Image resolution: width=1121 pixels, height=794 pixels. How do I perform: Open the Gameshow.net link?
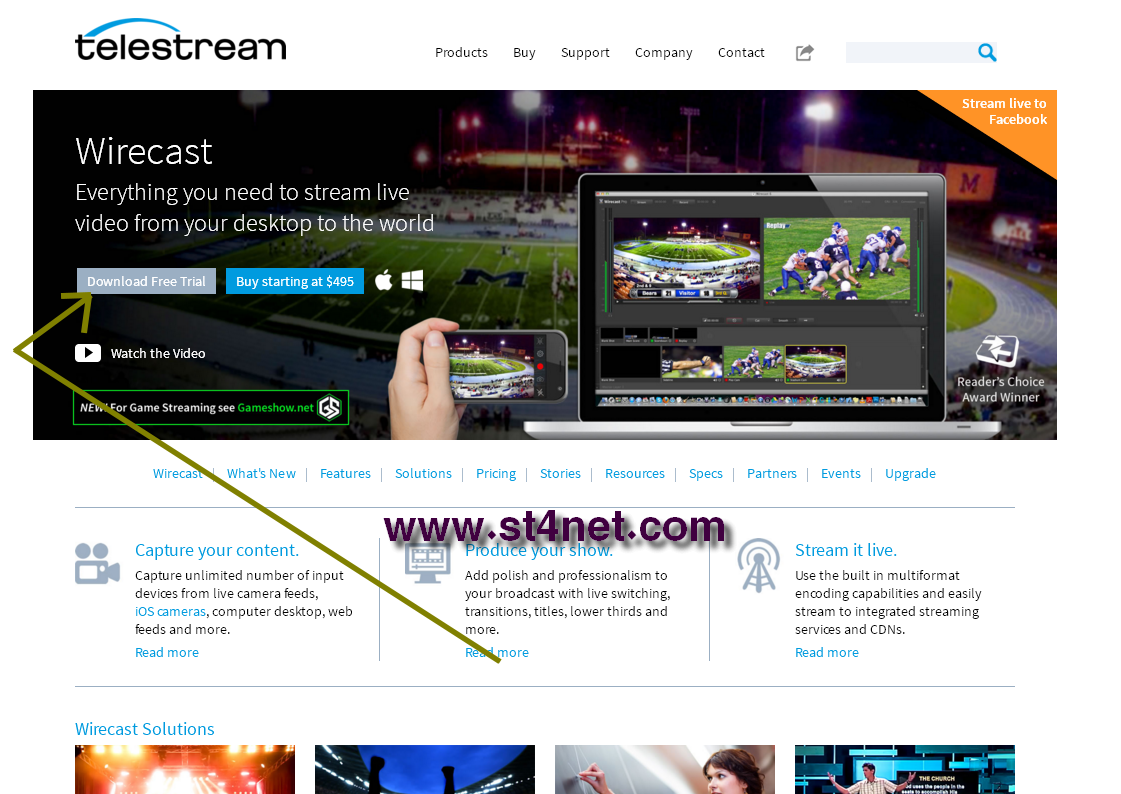click(275, 407)
